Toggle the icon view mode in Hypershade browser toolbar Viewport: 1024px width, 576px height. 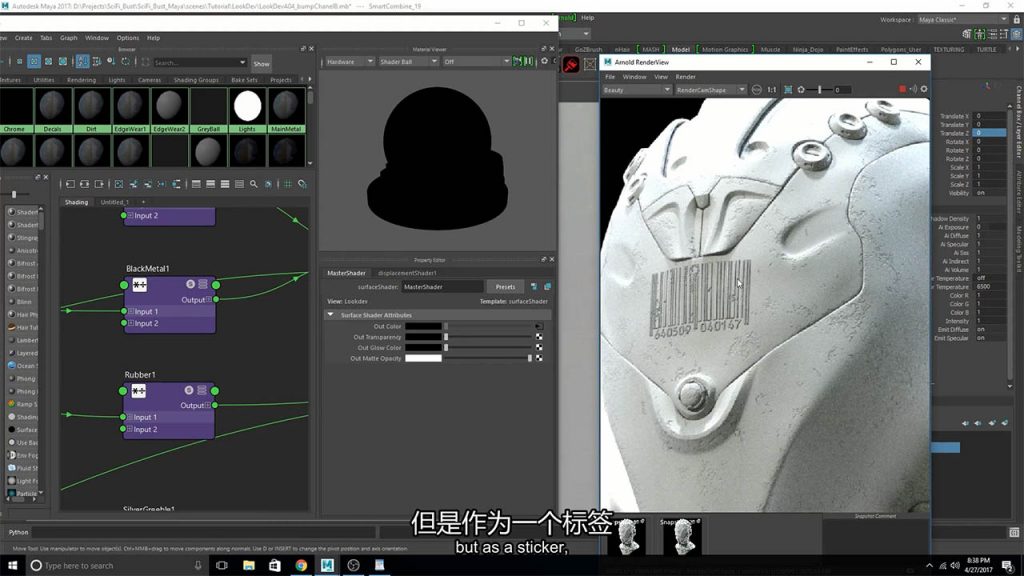click(34, 61)
